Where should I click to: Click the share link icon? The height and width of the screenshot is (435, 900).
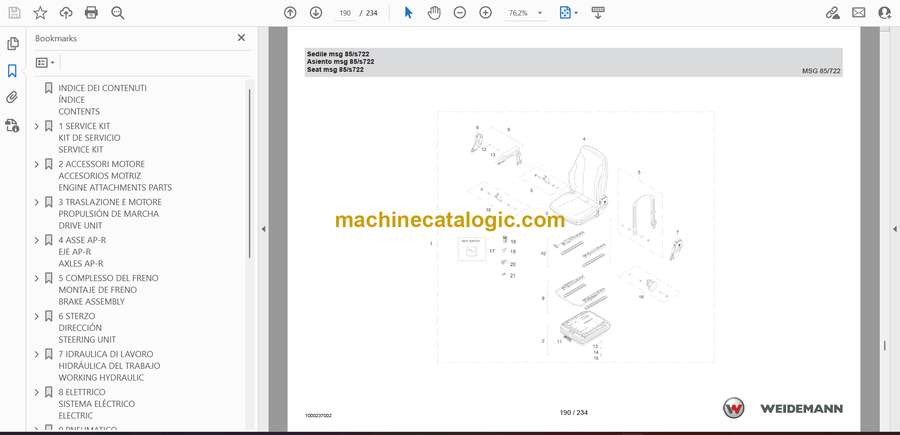(x=832, y=13)
